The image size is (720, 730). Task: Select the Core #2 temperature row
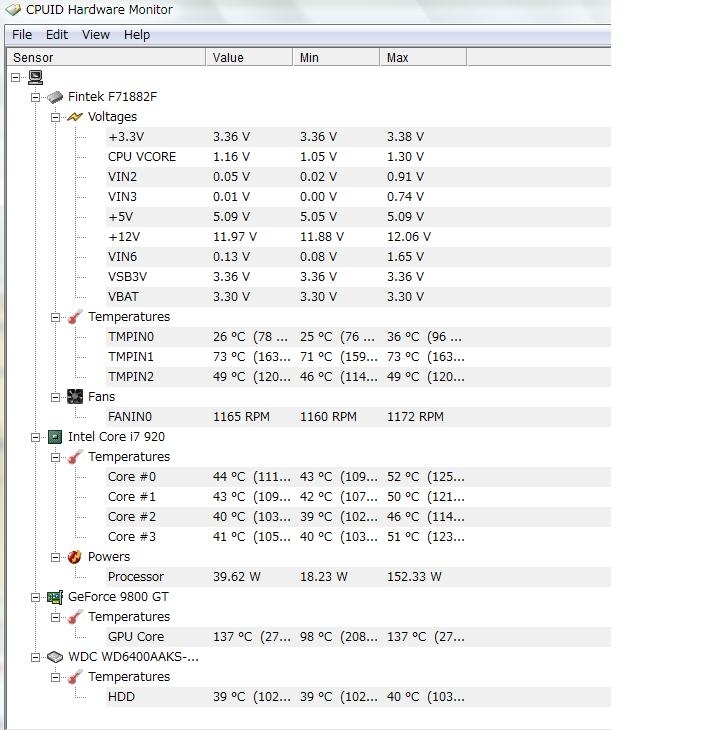[358, 517]
